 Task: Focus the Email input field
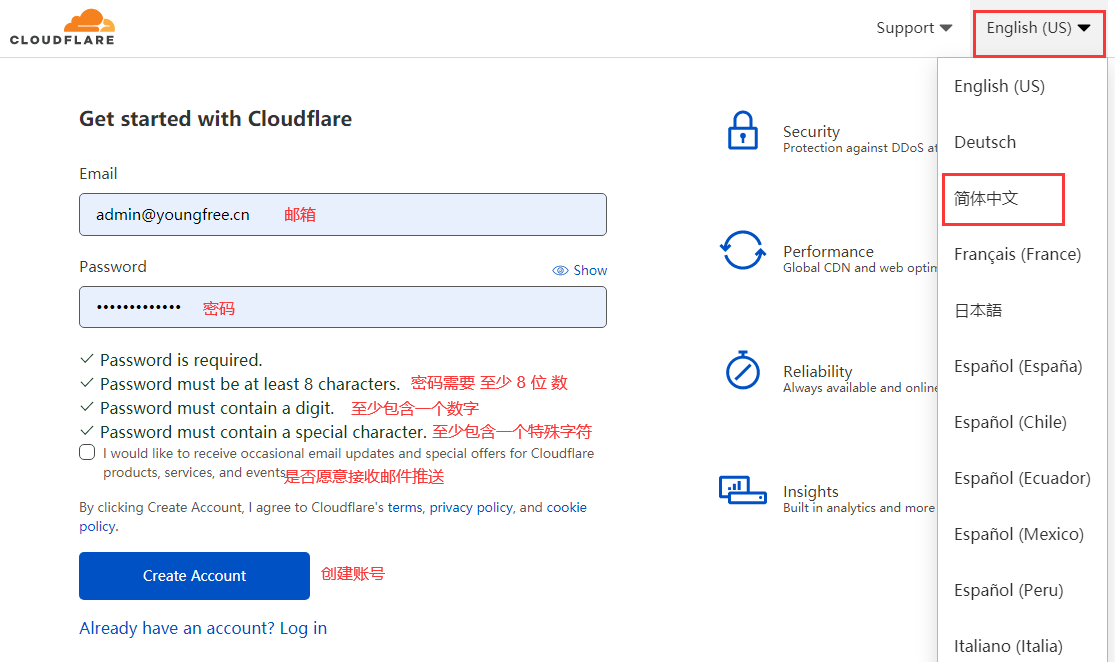pos(343,214)
